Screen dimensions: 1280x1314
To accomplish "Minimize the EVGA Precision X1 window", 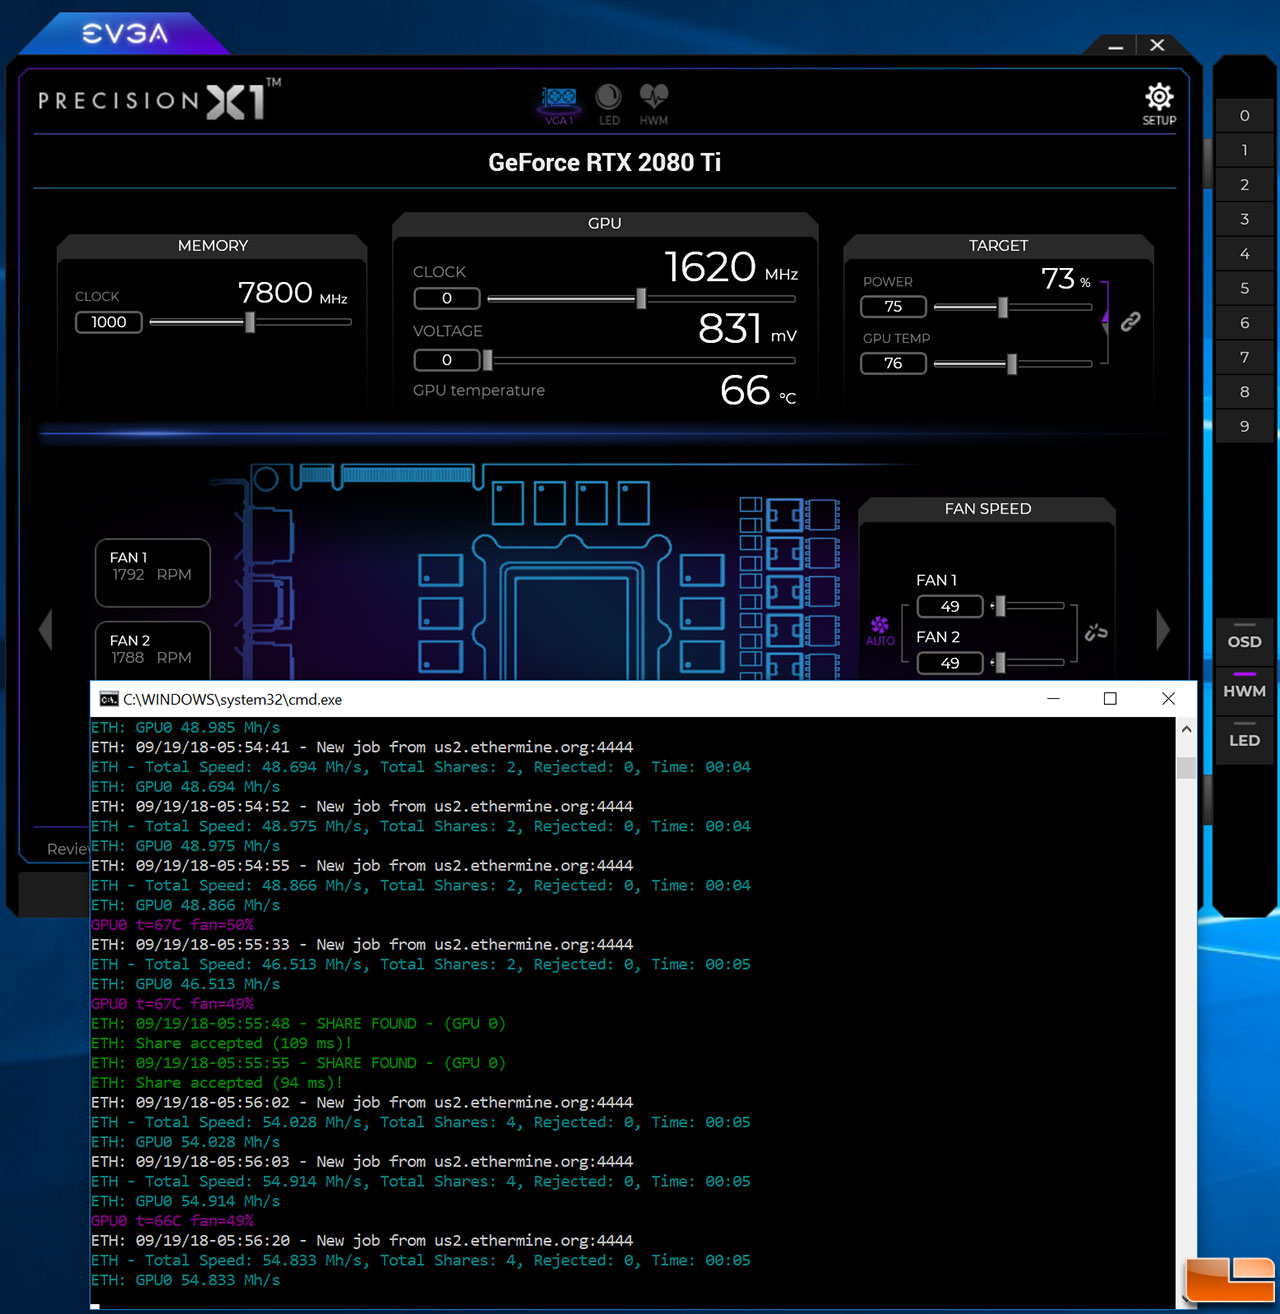I will 1116,46.
